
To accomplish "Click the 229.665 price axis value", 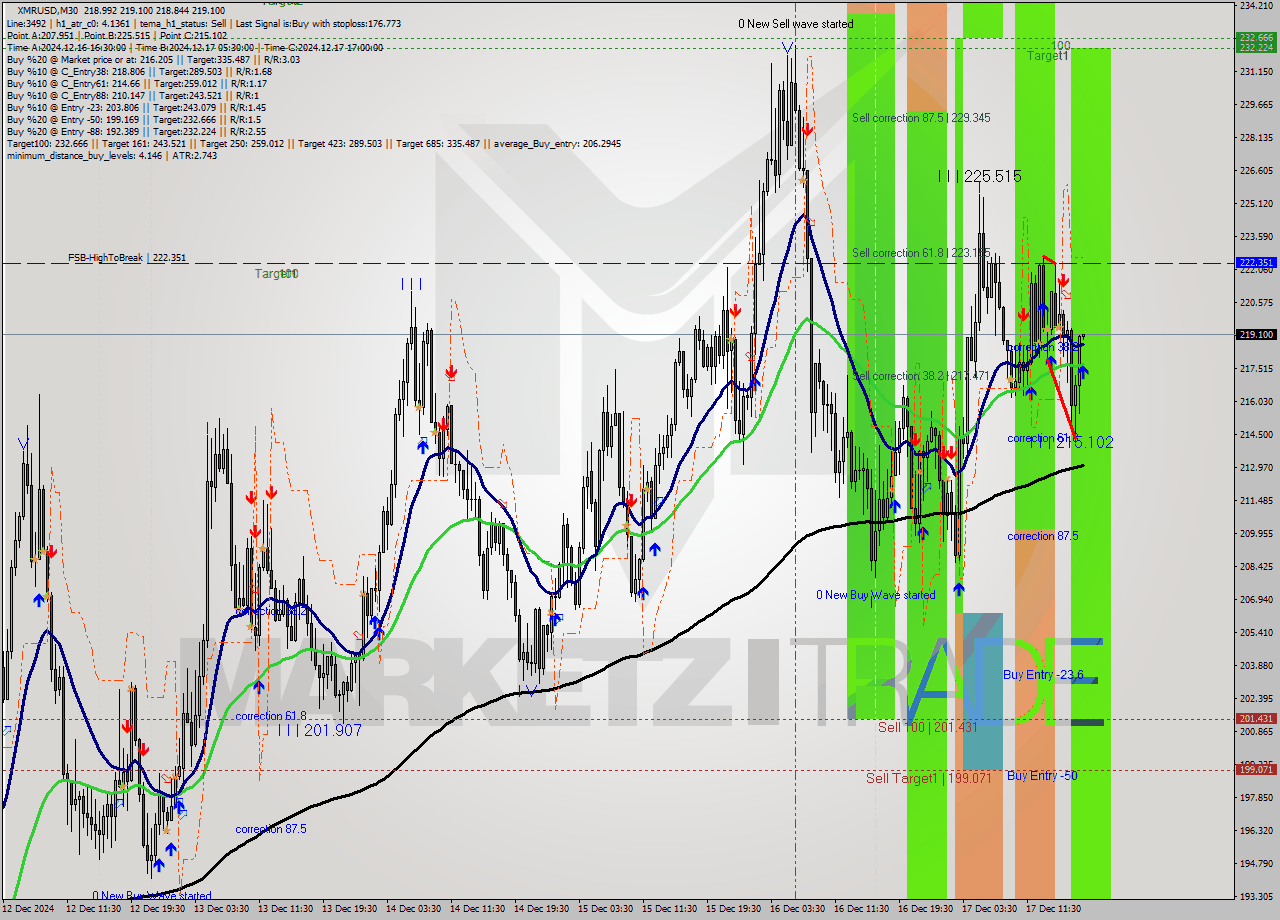I will click(x=1255, y=105).
